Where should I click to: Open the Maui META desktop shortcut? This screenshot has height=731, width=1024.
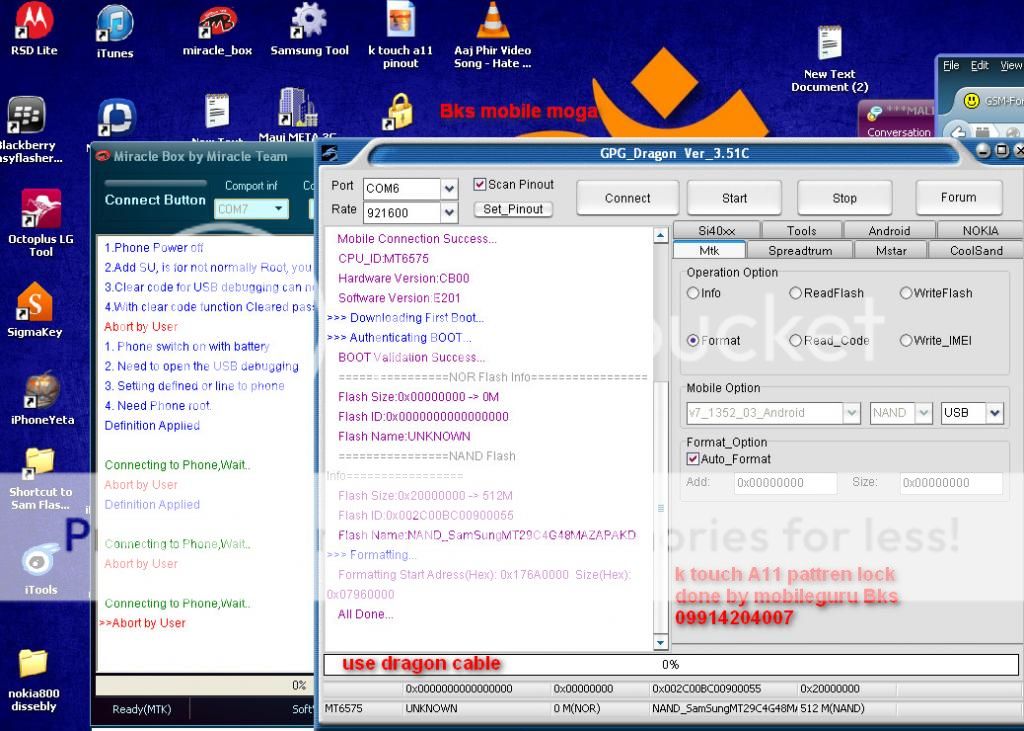coord(297,114)
